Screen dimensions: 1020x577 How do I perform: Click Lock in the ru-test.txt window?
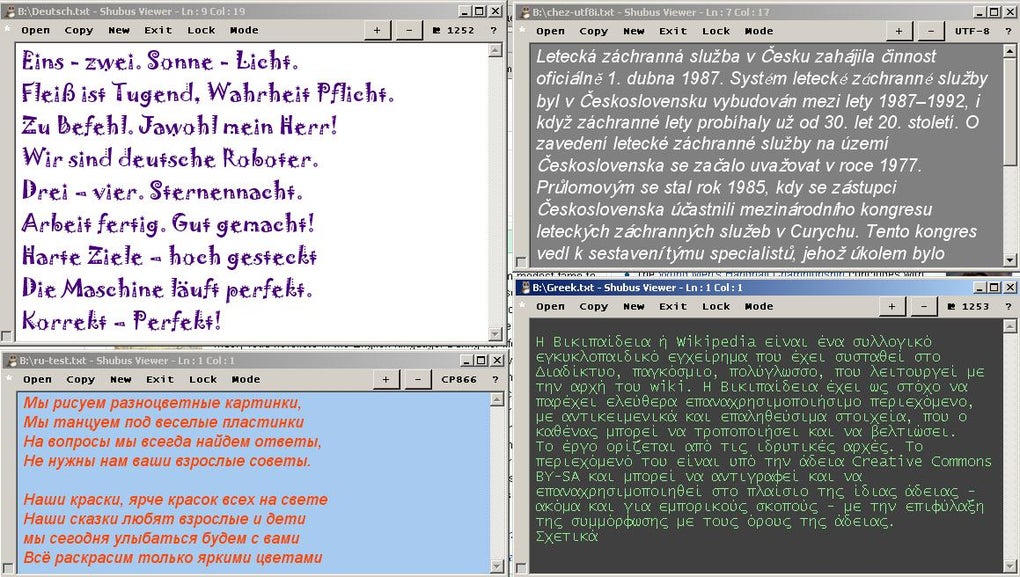click(x=203, y=379)
